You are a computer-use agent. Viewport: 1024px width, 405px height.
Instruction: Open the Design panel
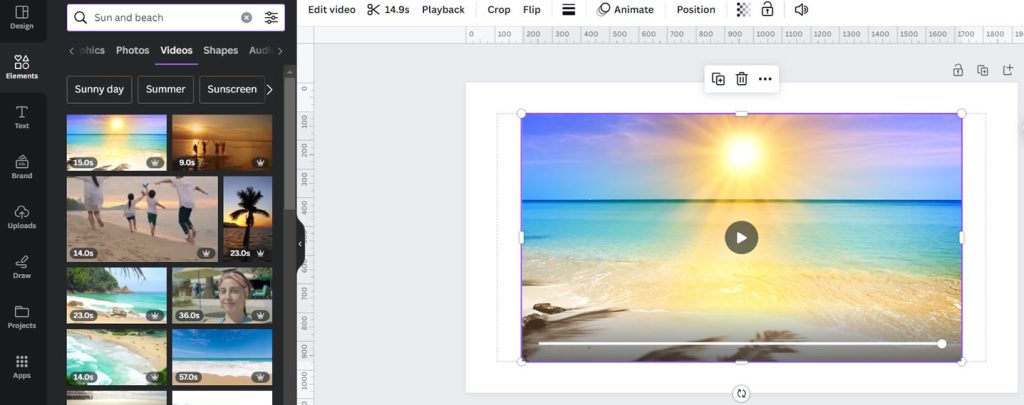tap(22, 18)
